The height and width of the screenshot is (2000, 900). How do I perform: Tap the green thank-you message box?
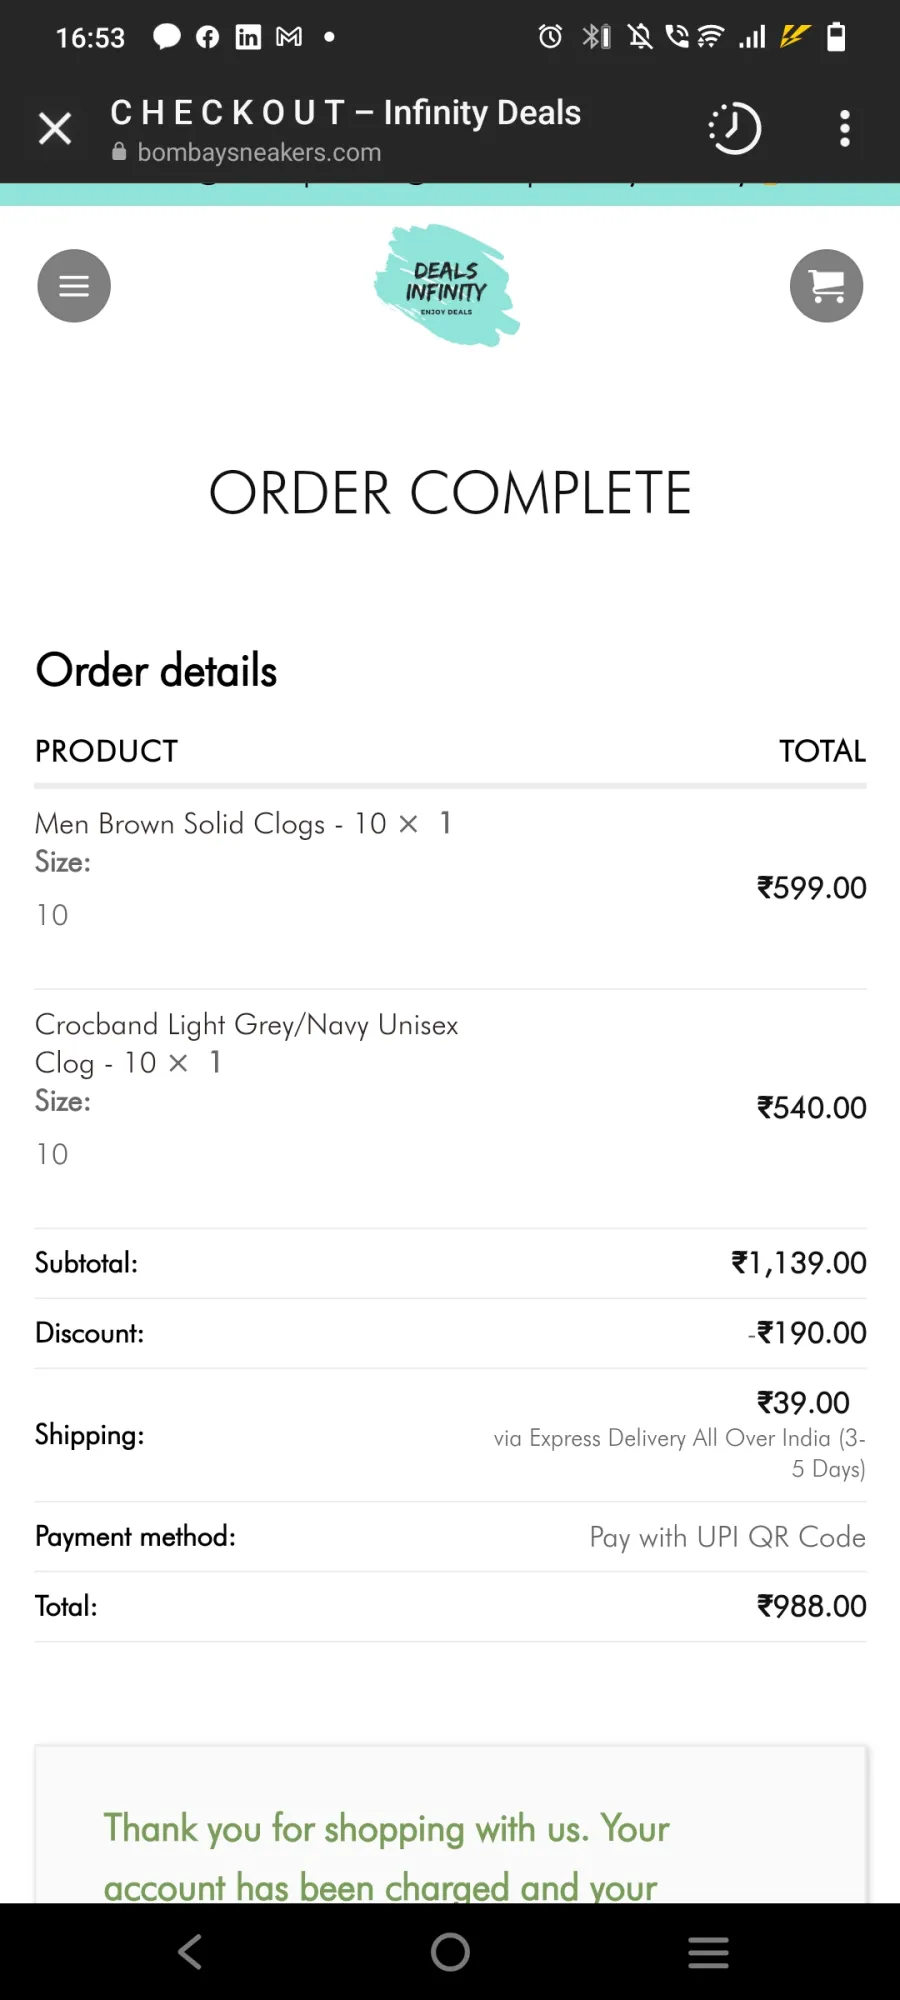point(450,1825)
